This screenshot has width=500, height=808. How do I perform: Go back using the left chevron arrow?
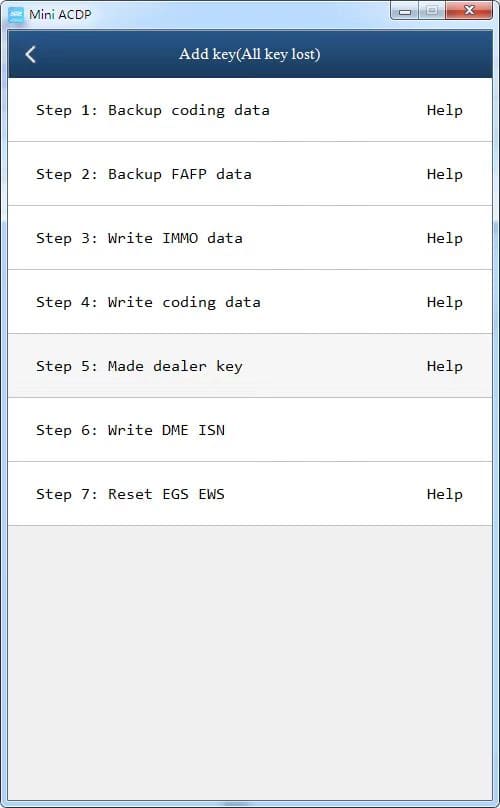click(30, 54)
